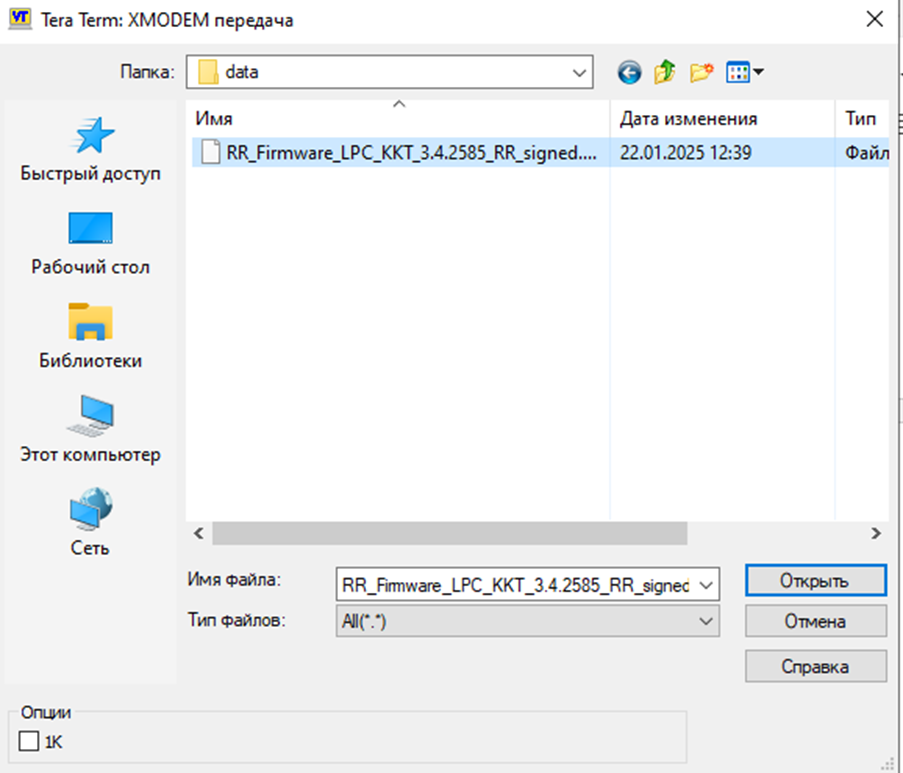
Task: Sort files by Имя column header
Action: pos(397,119)
